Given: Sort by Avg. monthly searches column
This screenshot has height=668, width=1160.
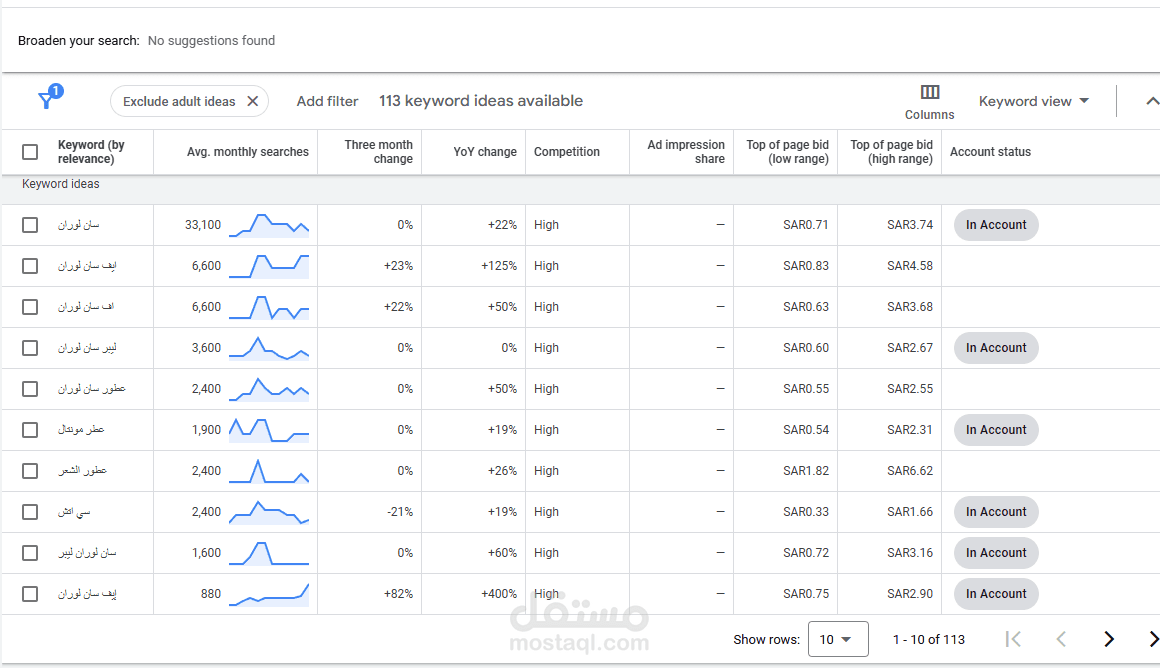Looking at the screenshot, I should pos(248,152).
